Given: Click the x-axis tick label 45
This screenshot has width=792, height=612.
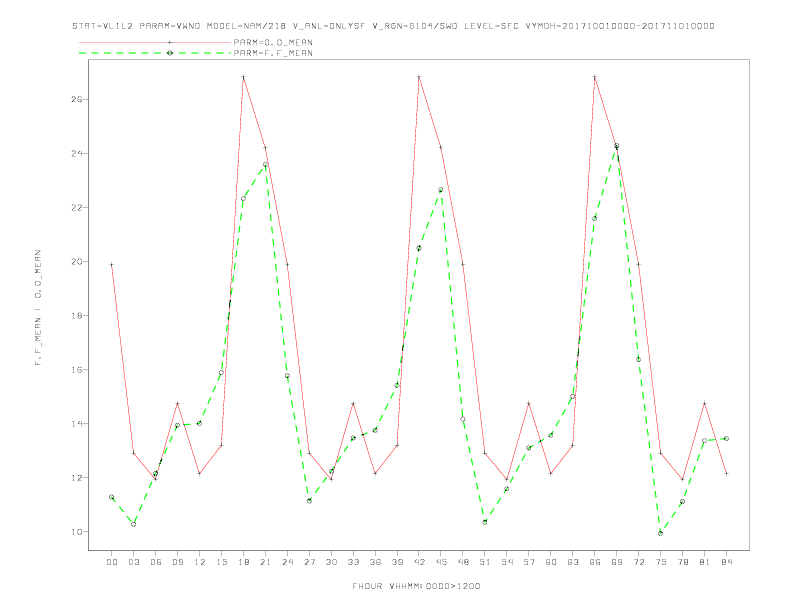Looking at the screenshot, I should pyautogui.click(x=441, y=562).
